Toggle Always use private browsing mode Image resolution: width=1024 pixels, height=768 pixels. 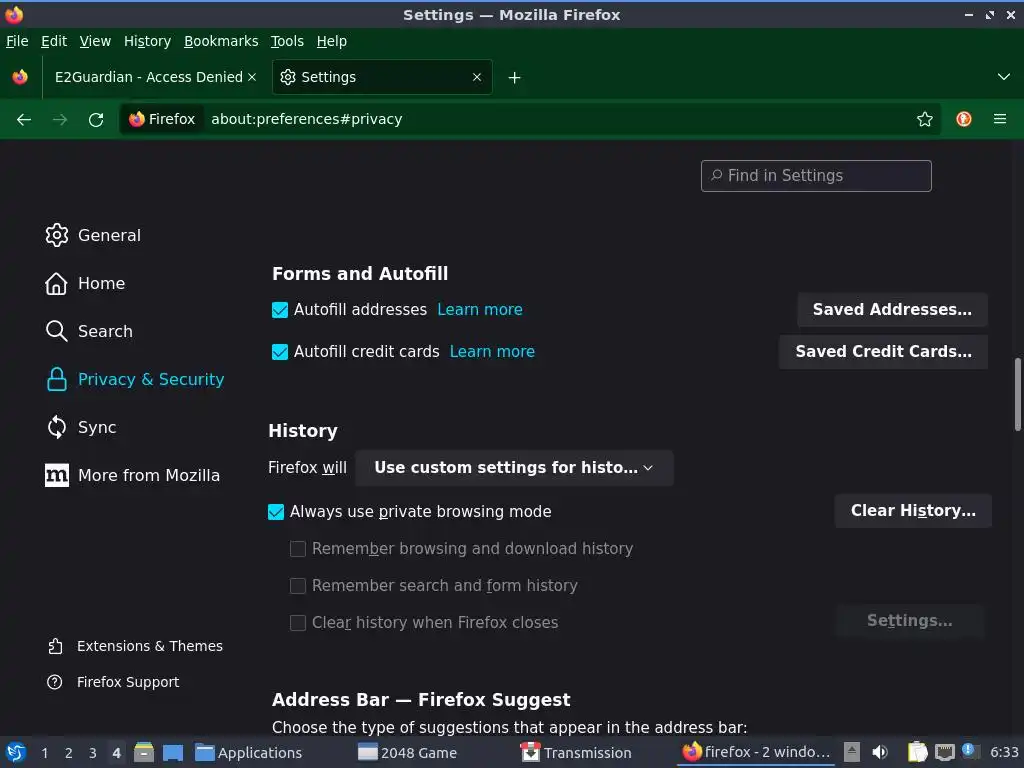pyautogui.click(x=276, y=511)
